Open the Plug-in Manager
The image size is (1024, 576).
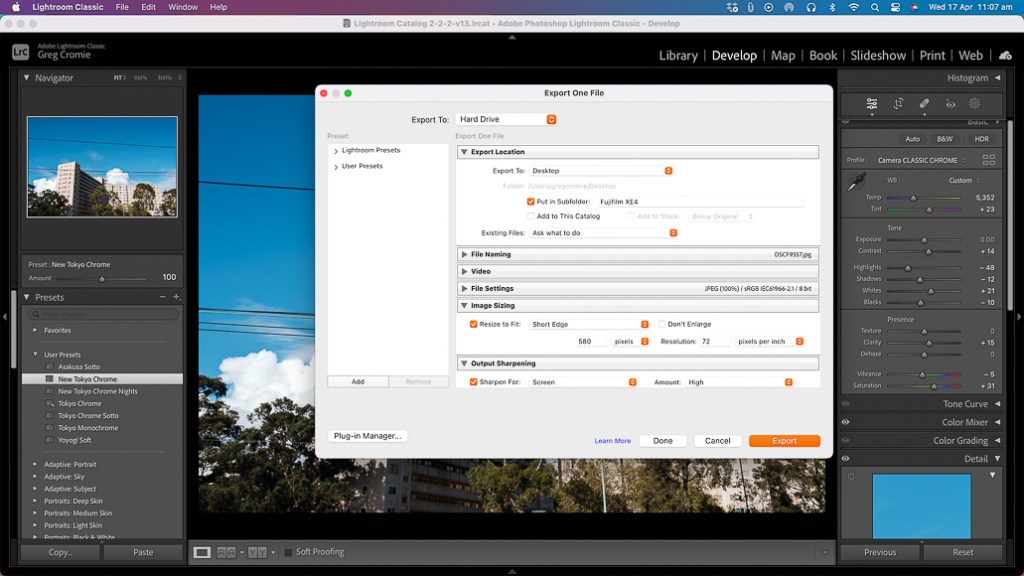click(367, 436)
